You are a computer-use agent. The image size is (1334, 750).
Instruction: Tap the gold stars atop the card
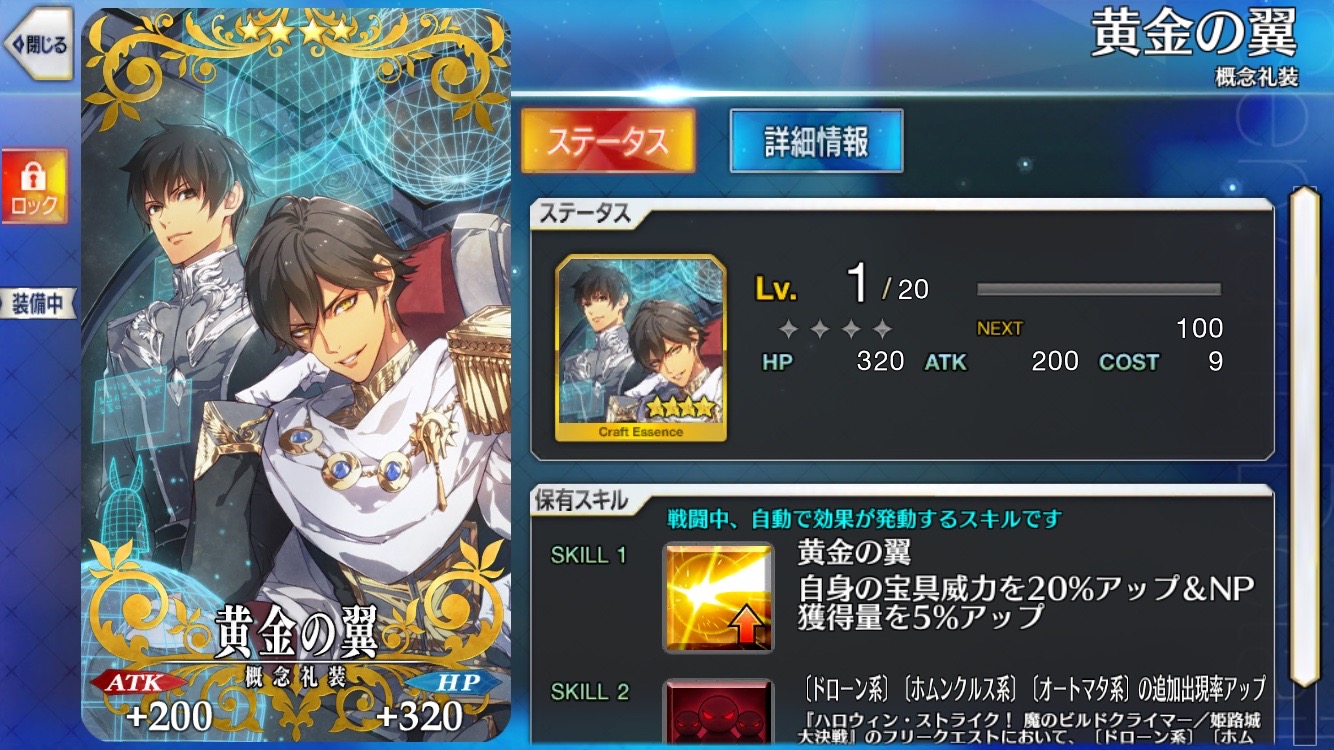[295, 31]
